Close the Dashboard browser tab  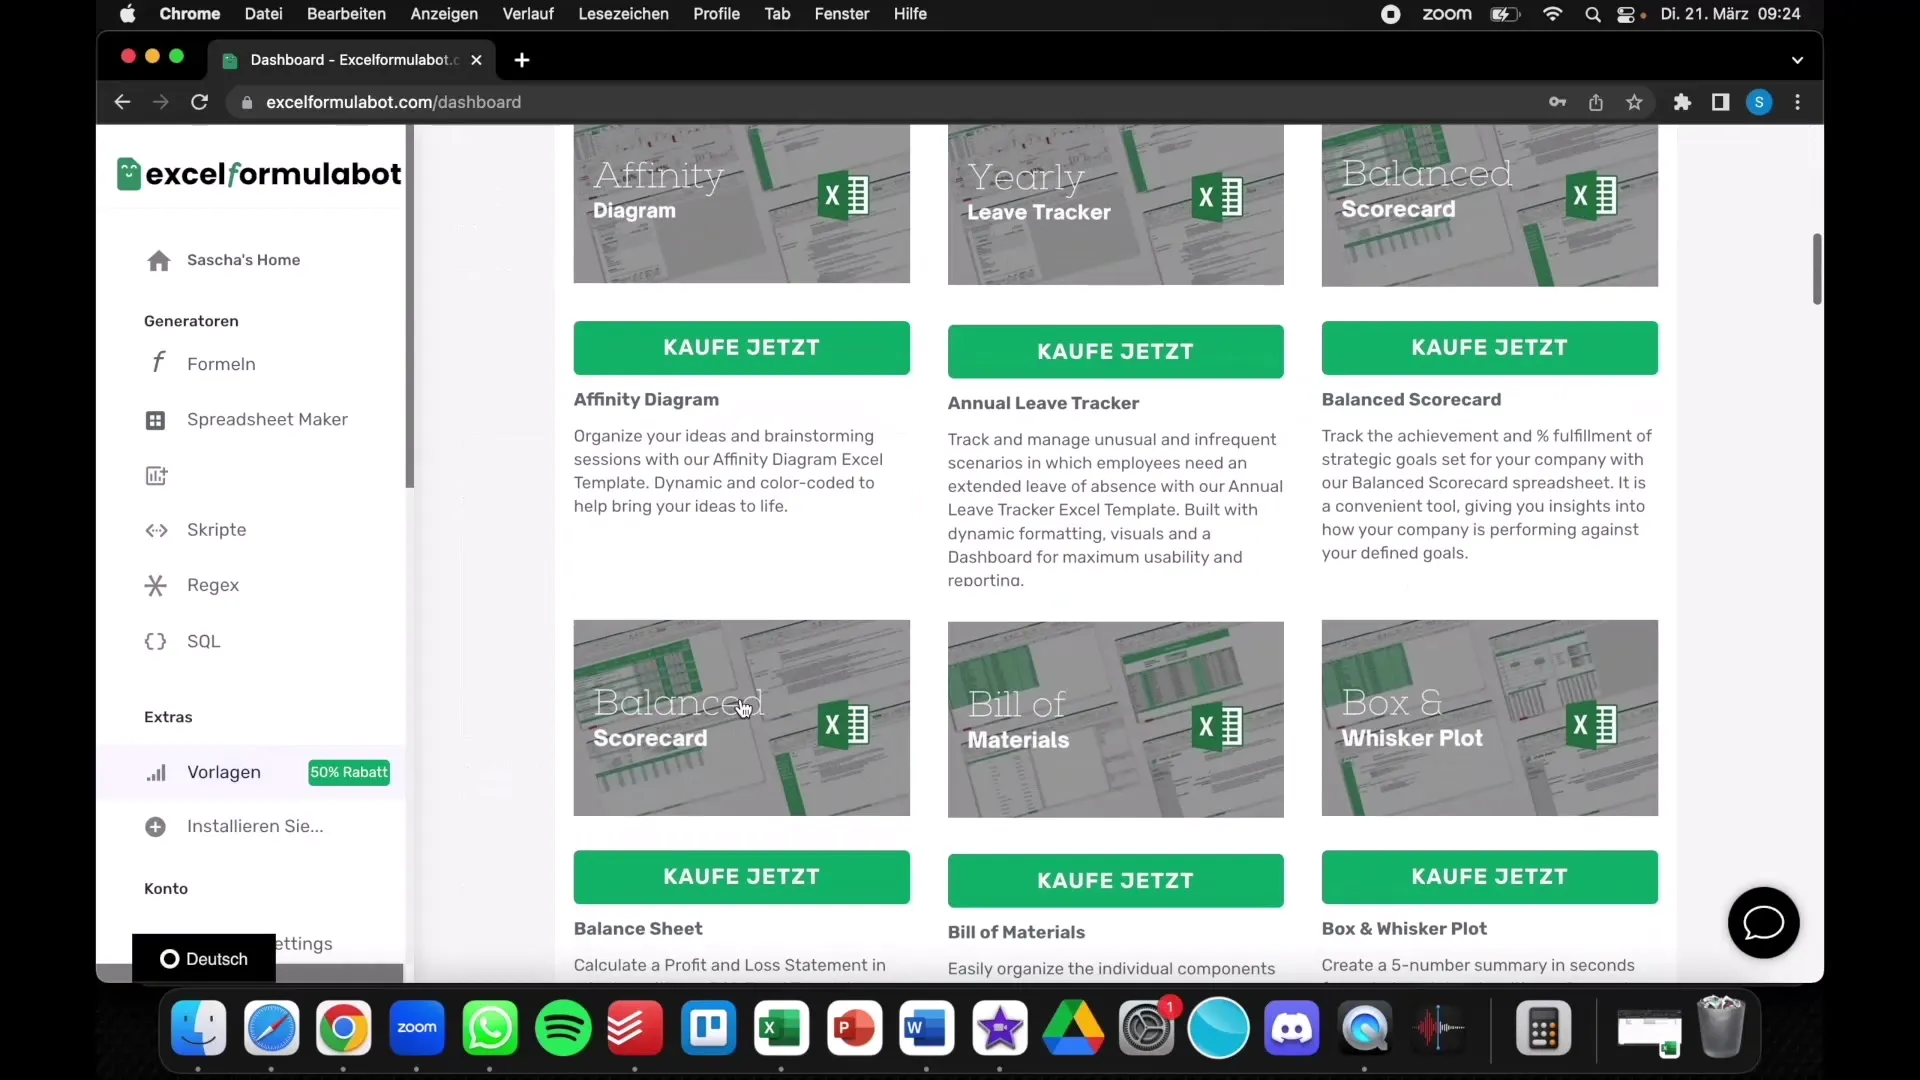476,60
